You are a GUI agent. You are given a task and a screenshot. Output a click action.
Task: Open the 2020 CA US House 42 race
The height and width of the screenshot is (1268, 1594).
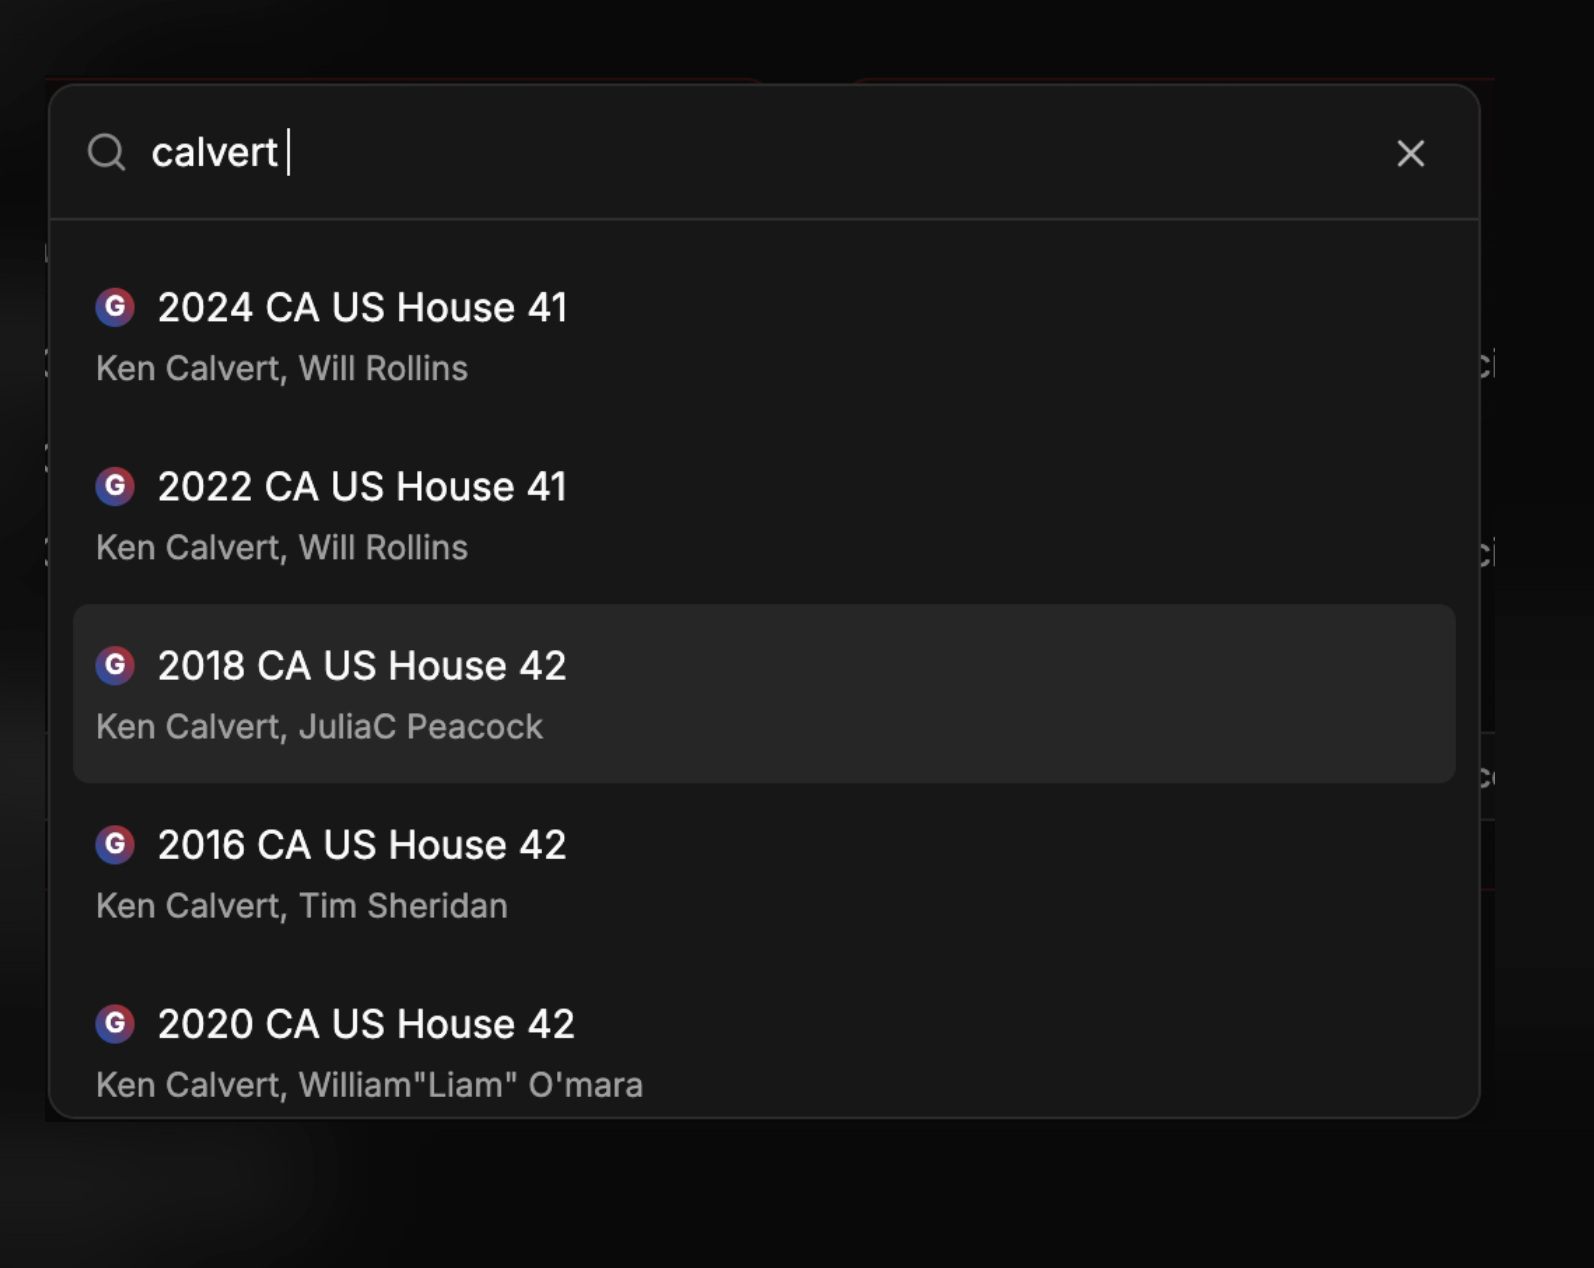coord(366,1024)
